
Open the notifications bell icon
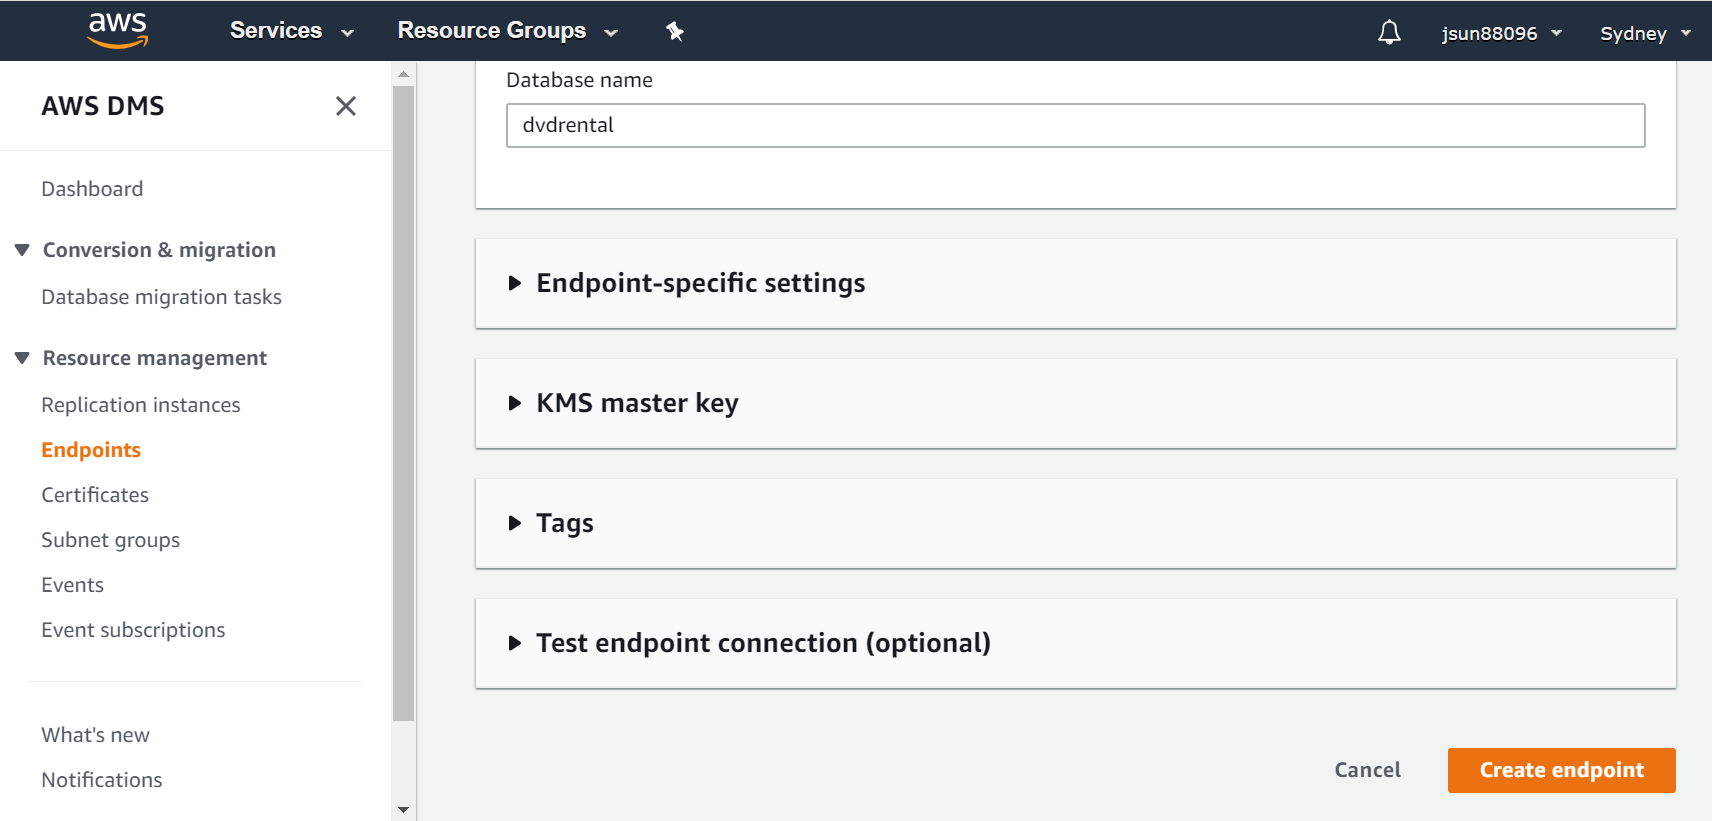[x=1389, y=33]
